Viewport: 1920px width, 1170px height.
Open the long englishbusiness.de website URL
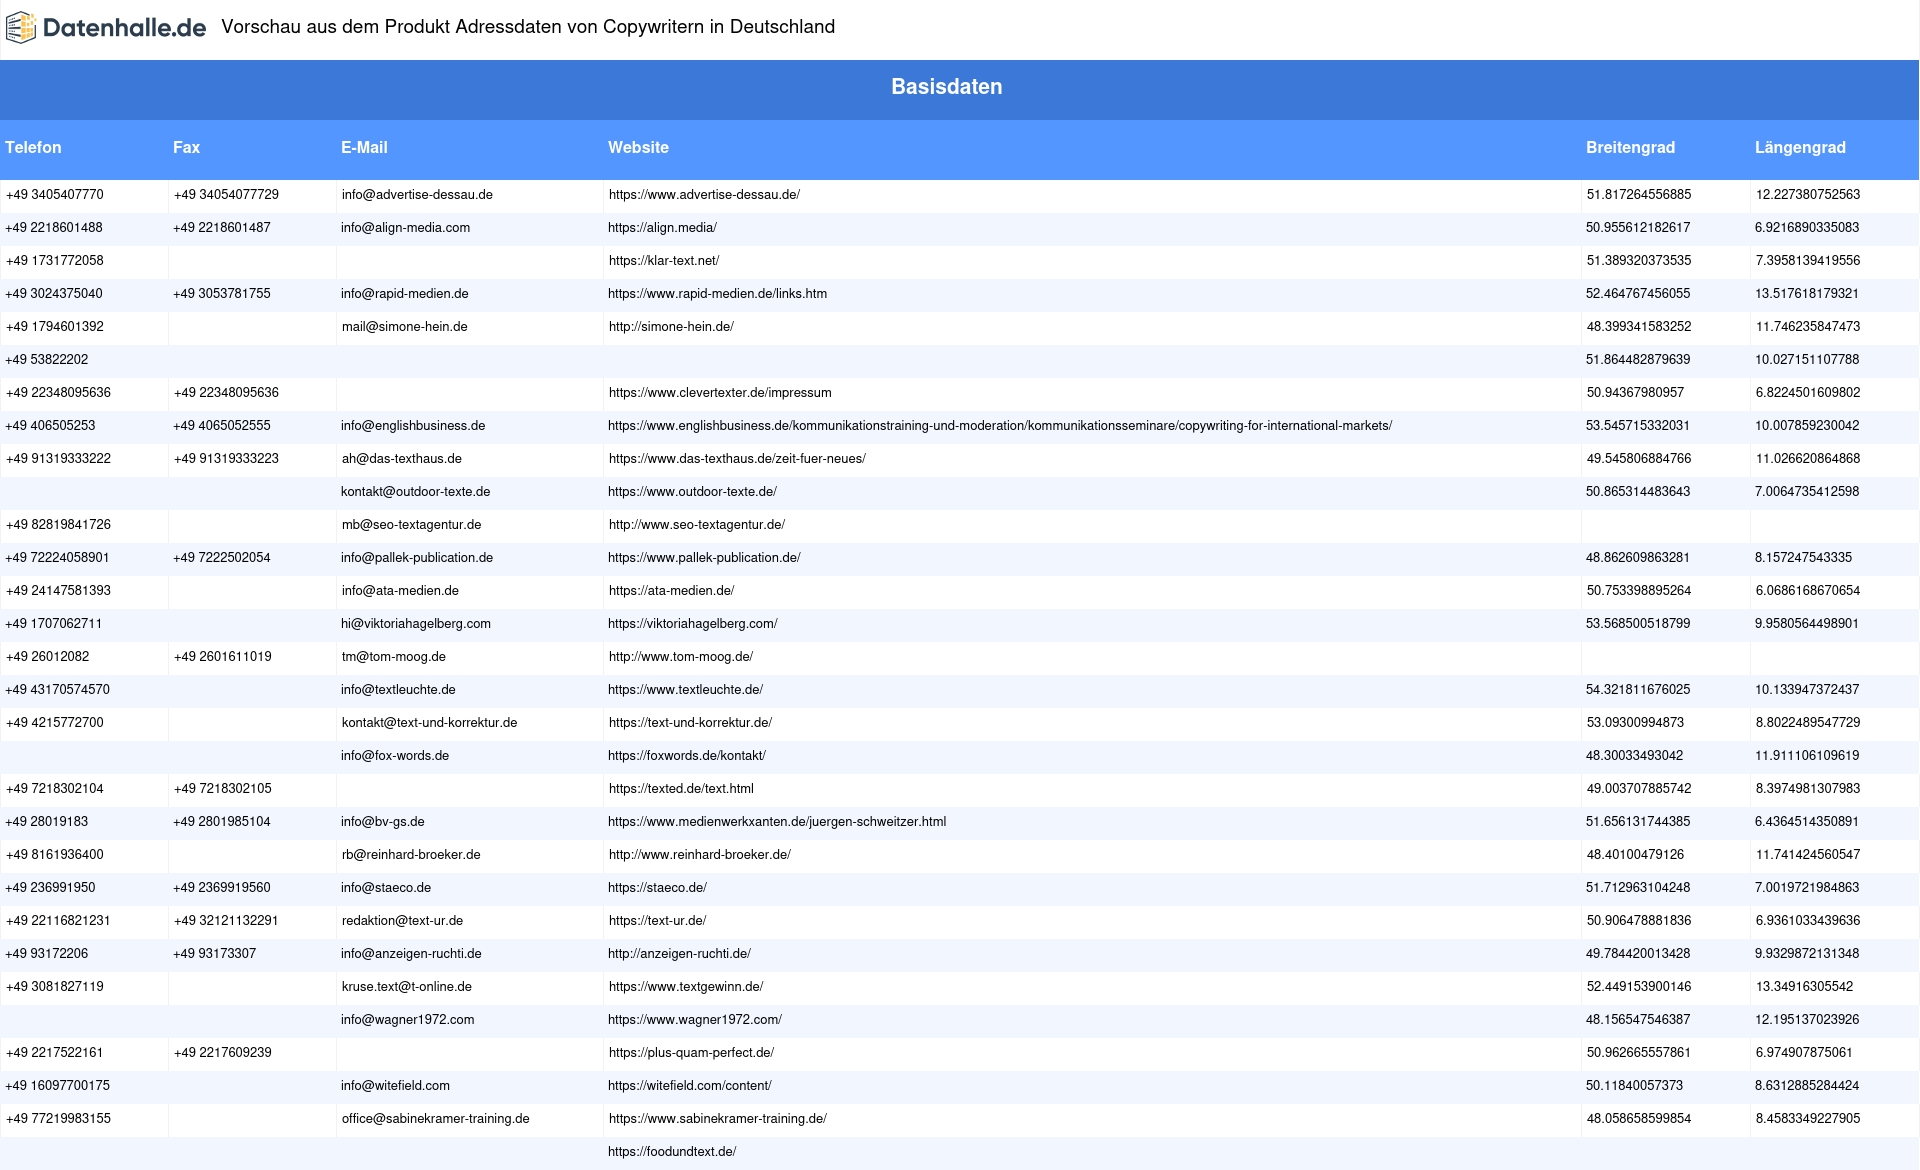click(x=1000, y=426)
